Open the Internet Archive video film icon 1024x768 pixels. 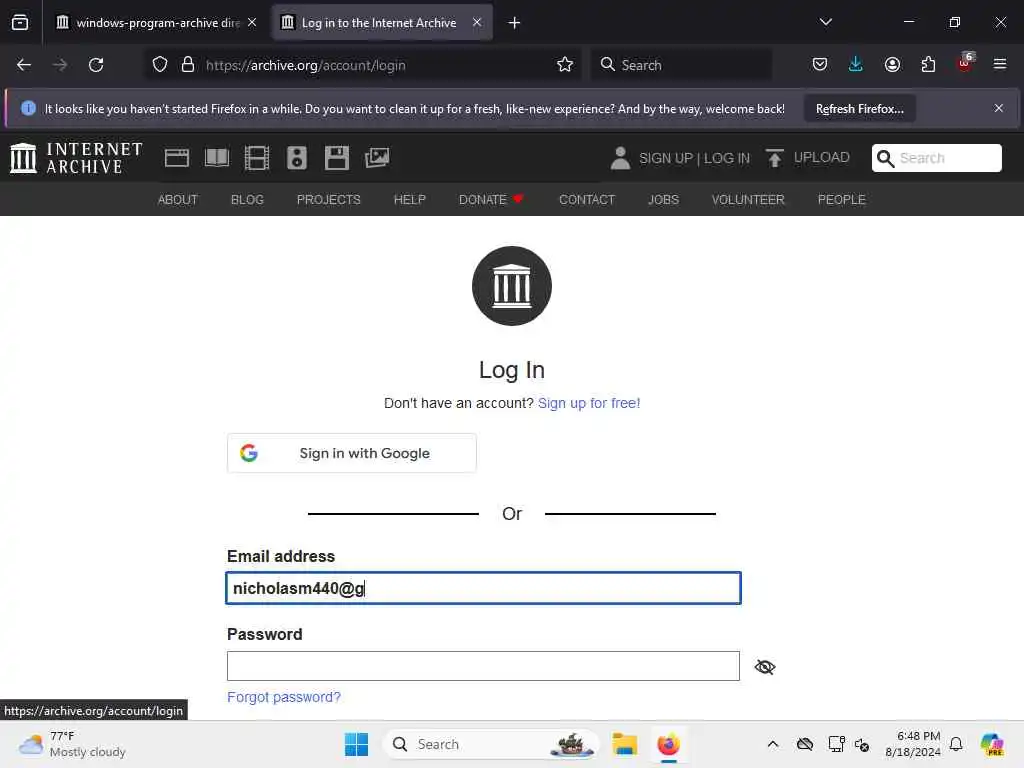pos(257,158)
